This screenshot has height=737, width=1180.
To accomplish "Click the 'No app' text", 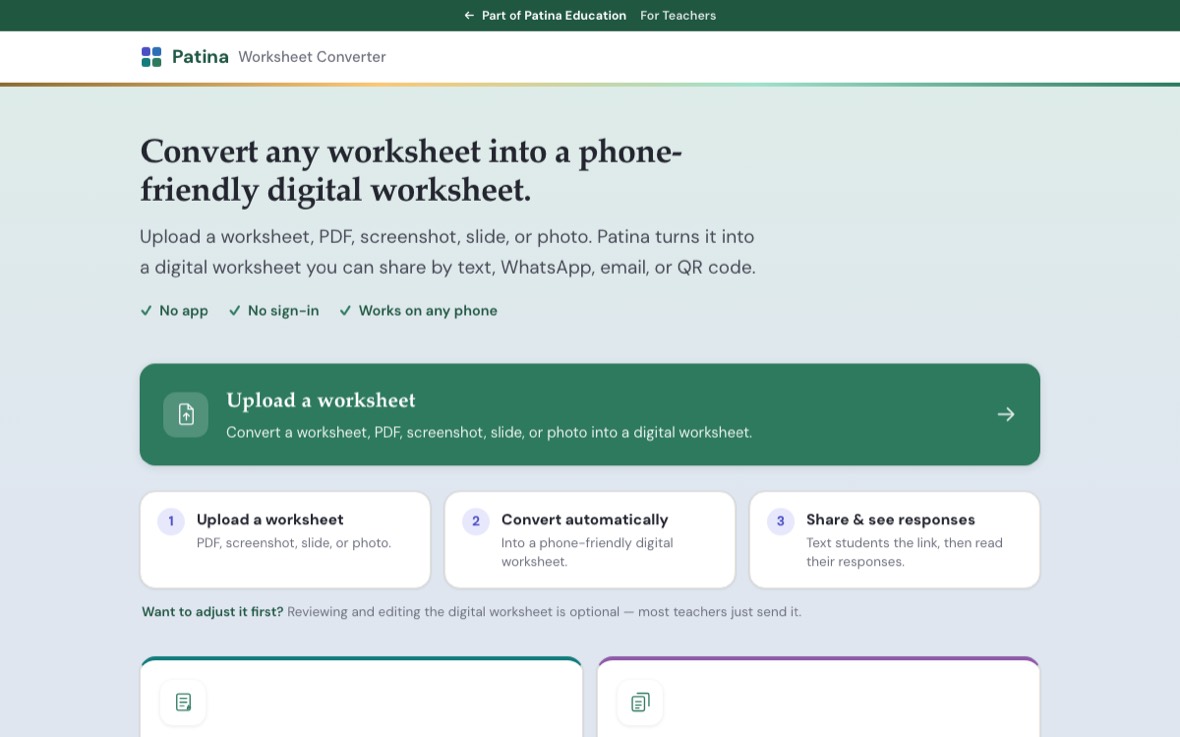I will (184, 311).
